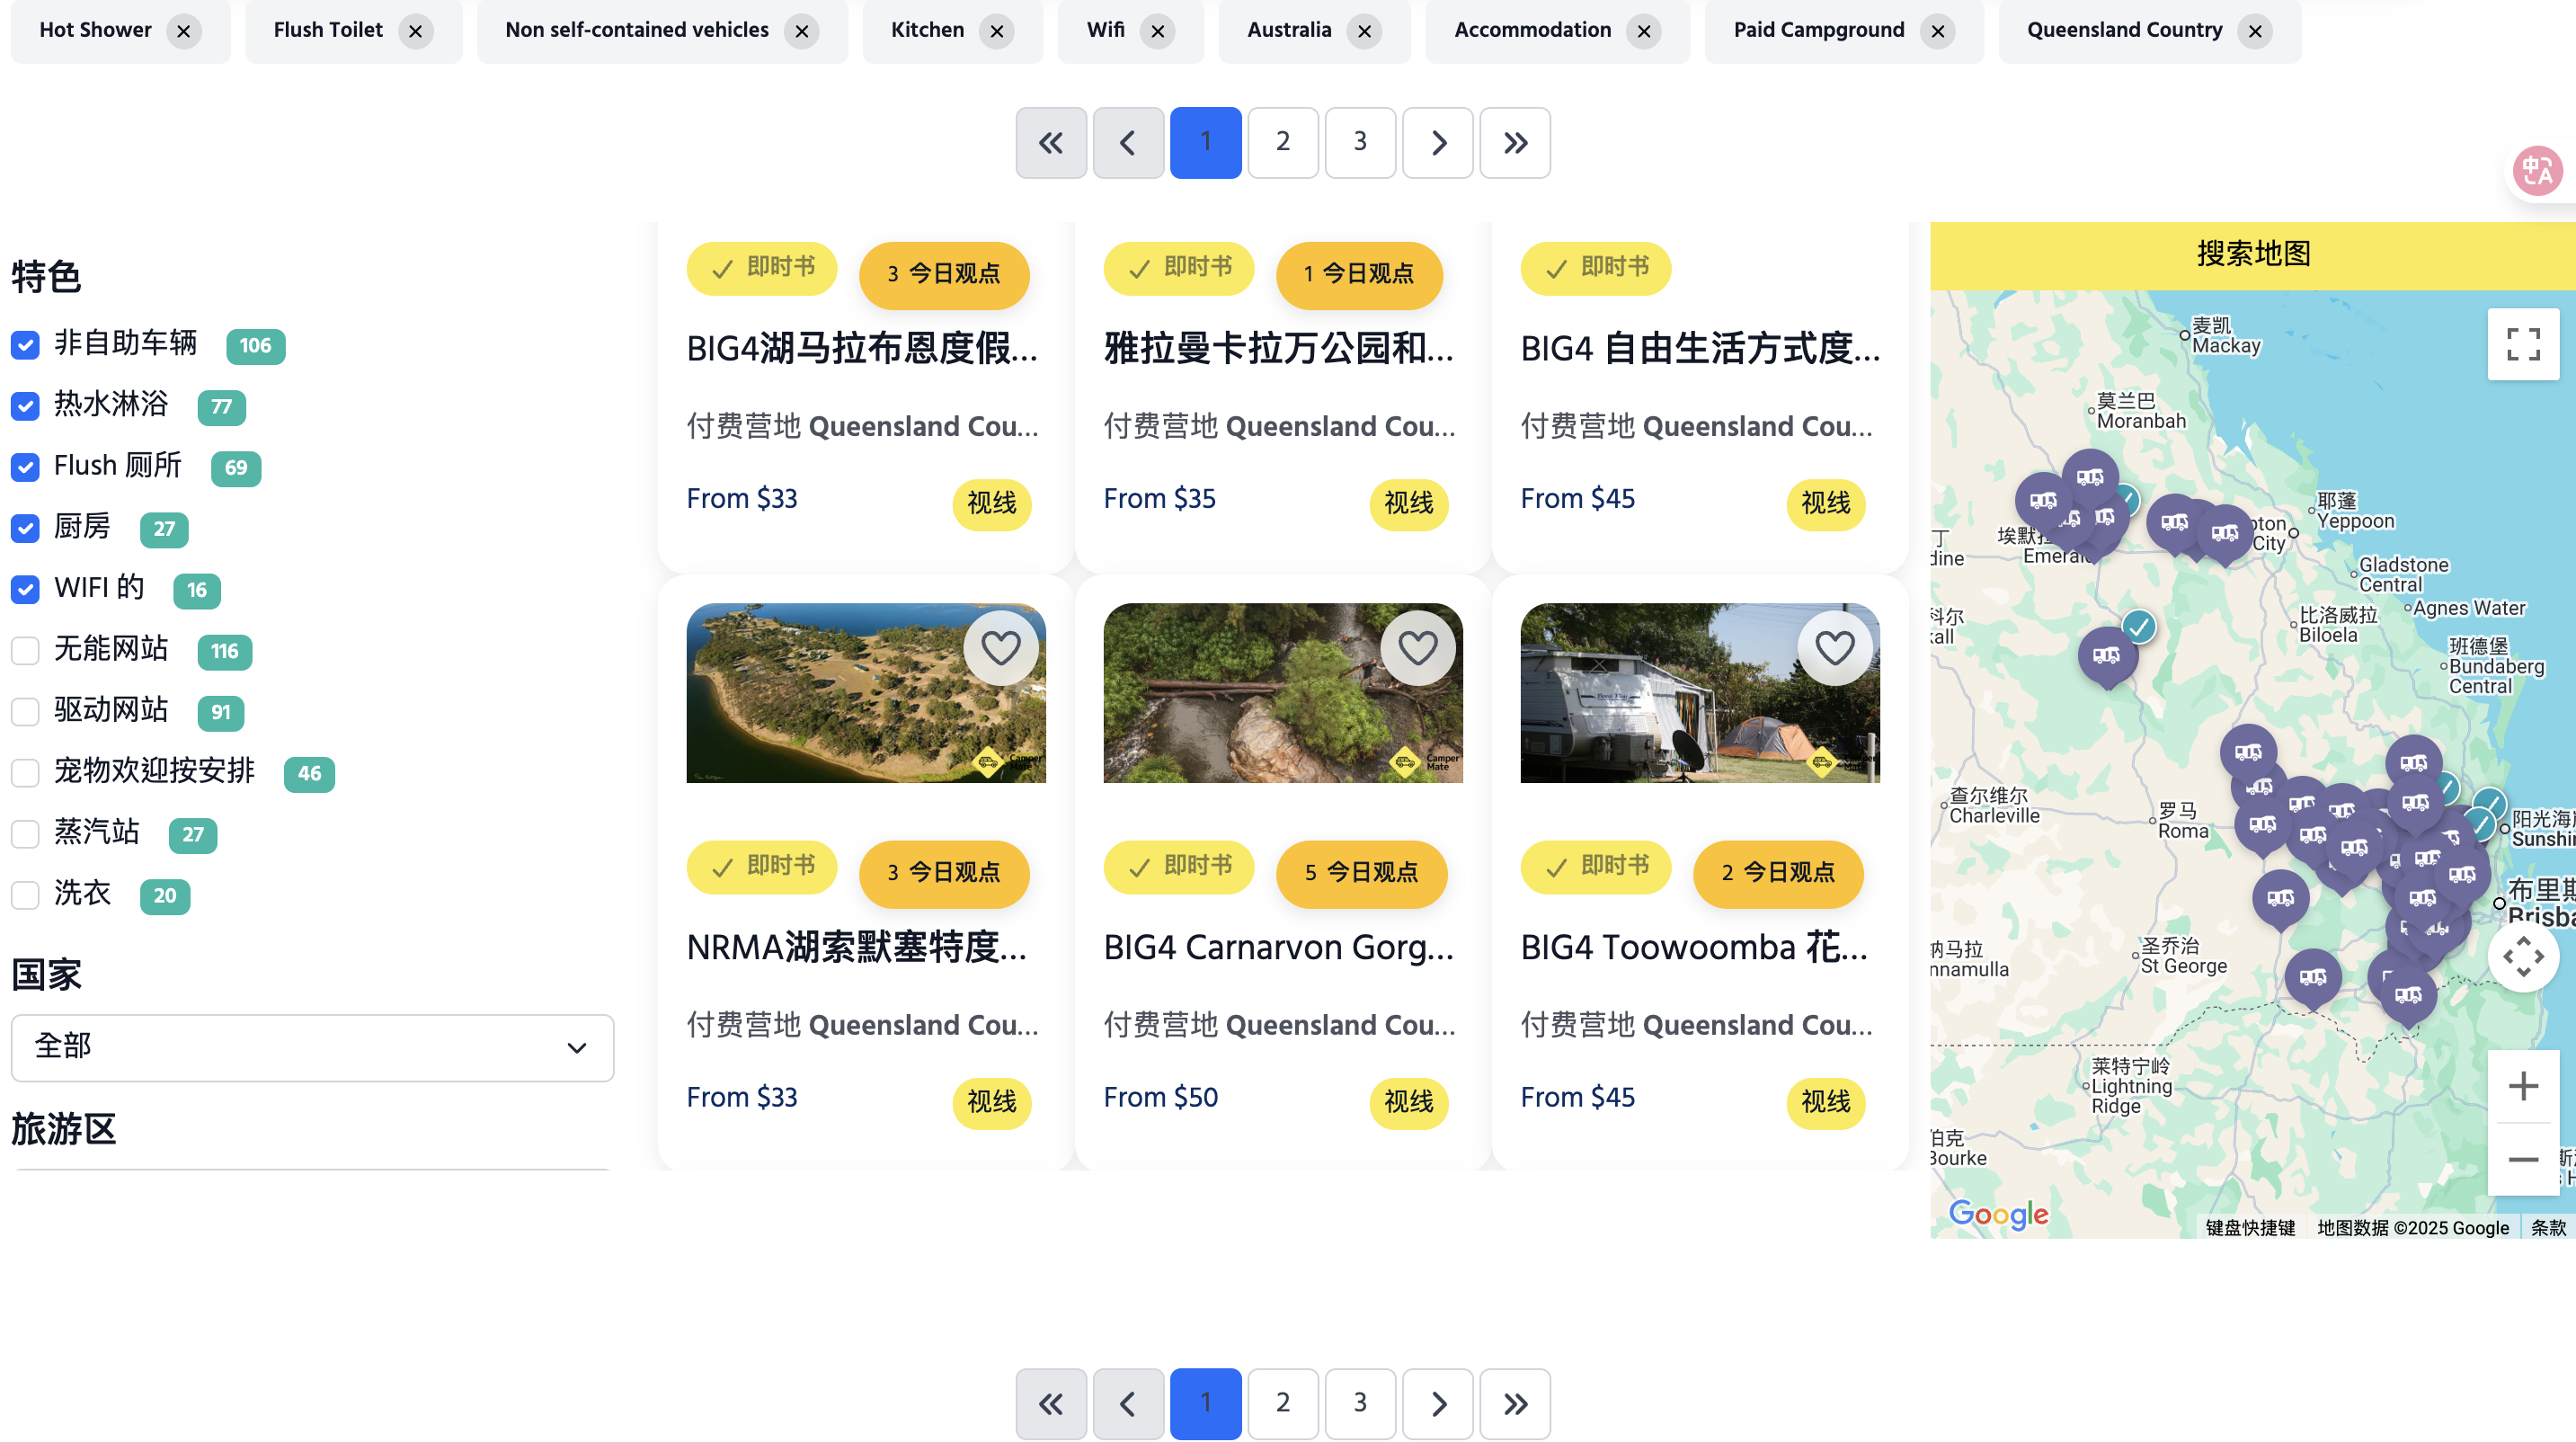Remove the Kitchen filter chip

click(996, 31)
